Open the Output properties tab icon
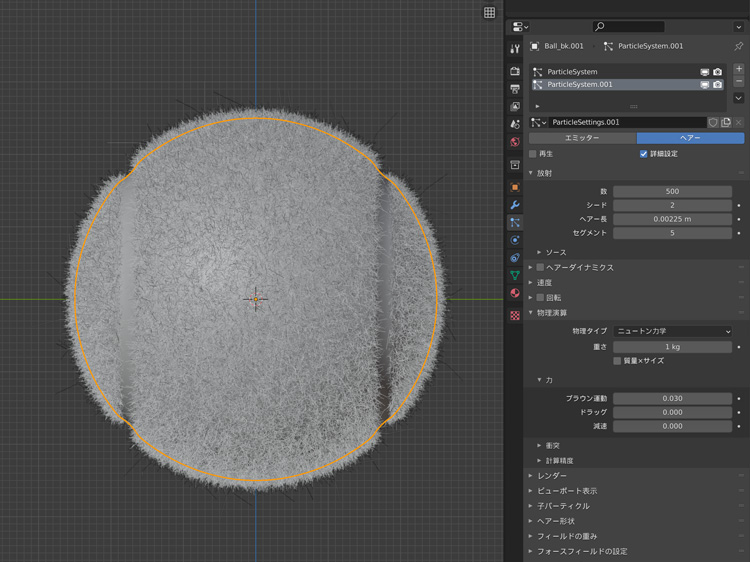Image resolution: width=750 pixels, height=562 pixels. 515,89
